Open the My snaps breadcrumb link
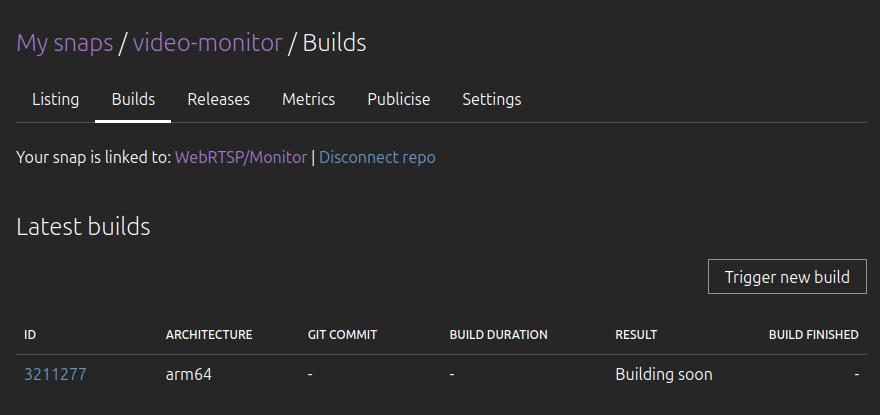880x415 pixels. 65,43
